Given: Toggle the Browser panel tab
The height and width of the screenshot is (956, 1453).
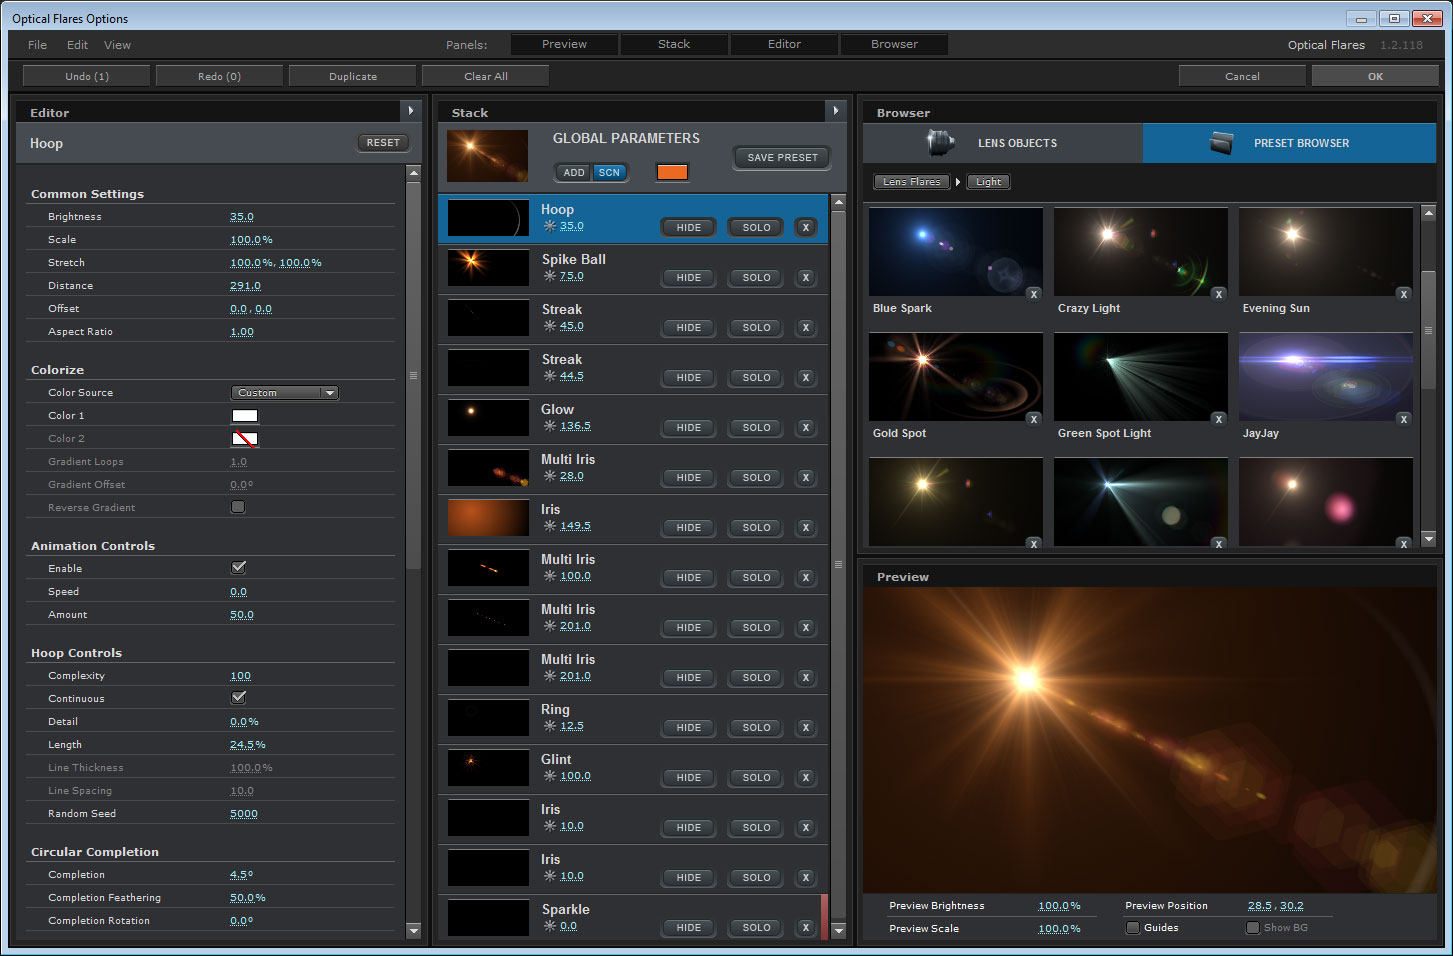Looking at the screenshot, I should pos(894,44).
